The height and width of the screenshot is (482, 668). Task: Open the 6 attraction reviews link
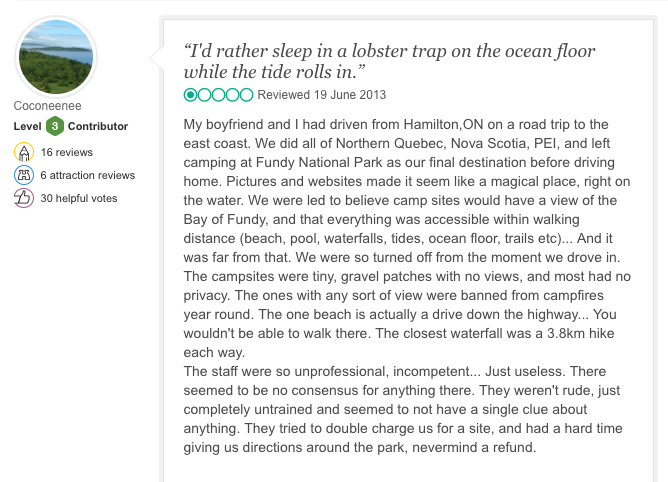coord(88,176)
